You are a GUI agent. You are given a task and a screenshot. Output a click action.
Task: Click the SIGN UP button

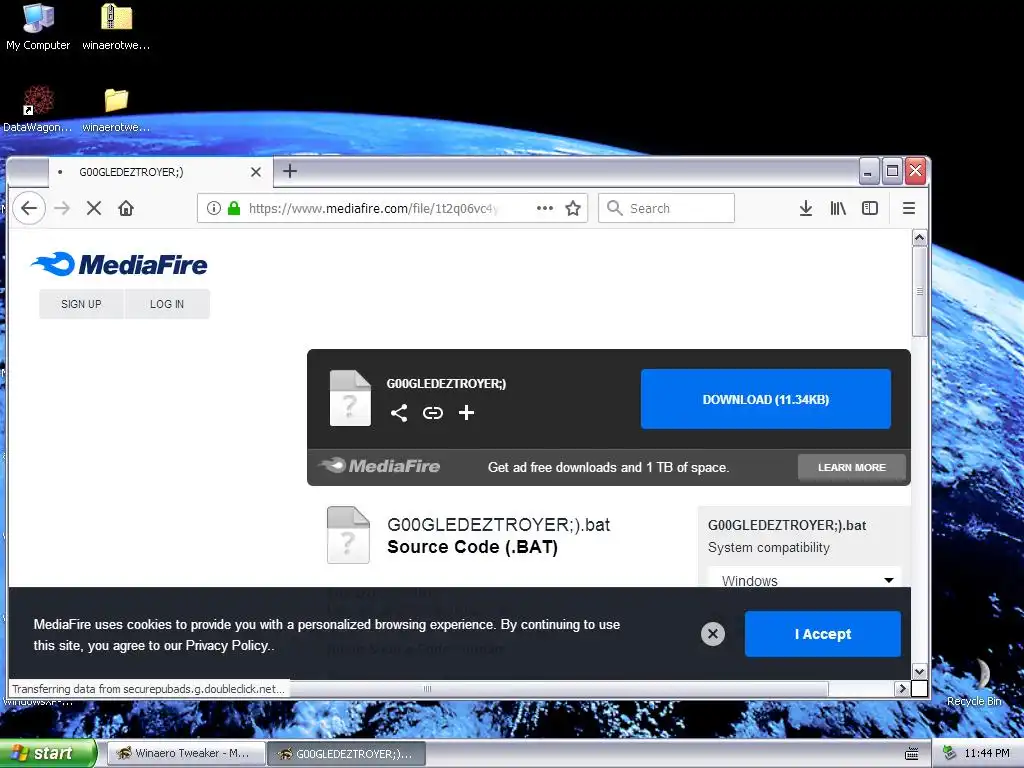click(81, 304)
